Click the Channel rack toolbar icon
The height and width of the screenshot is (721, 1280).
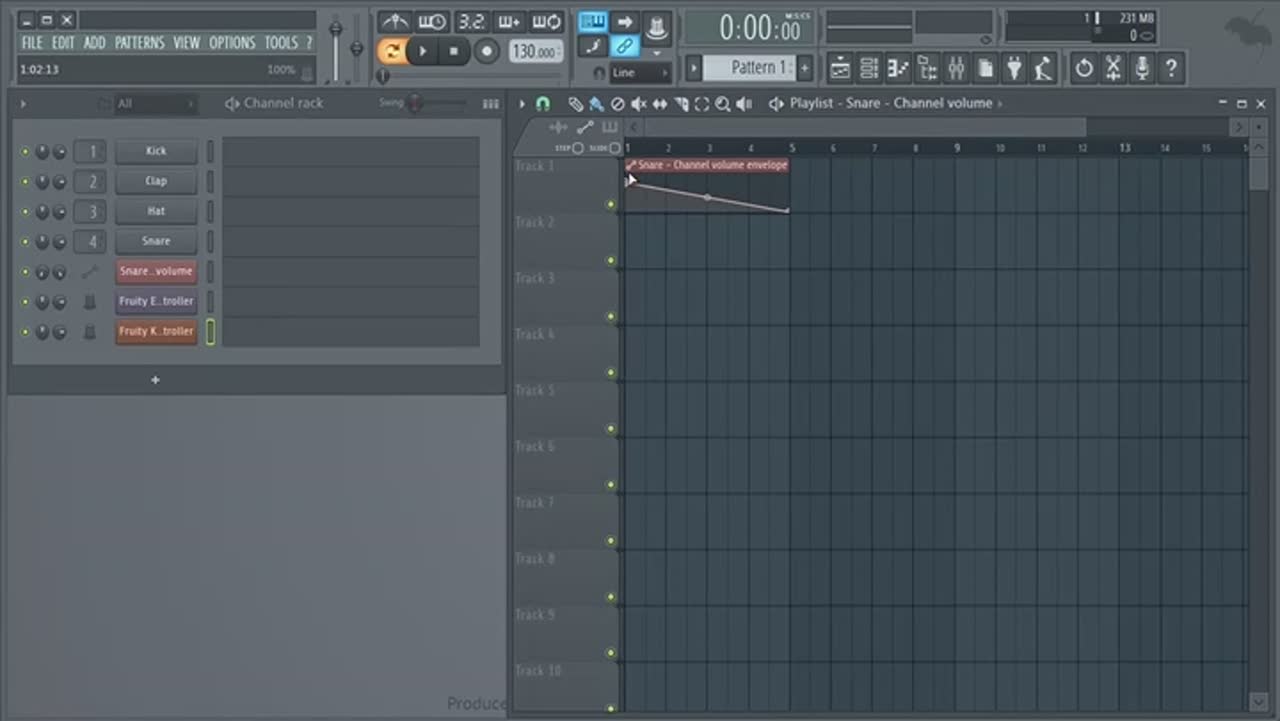(x=869, y=68)
